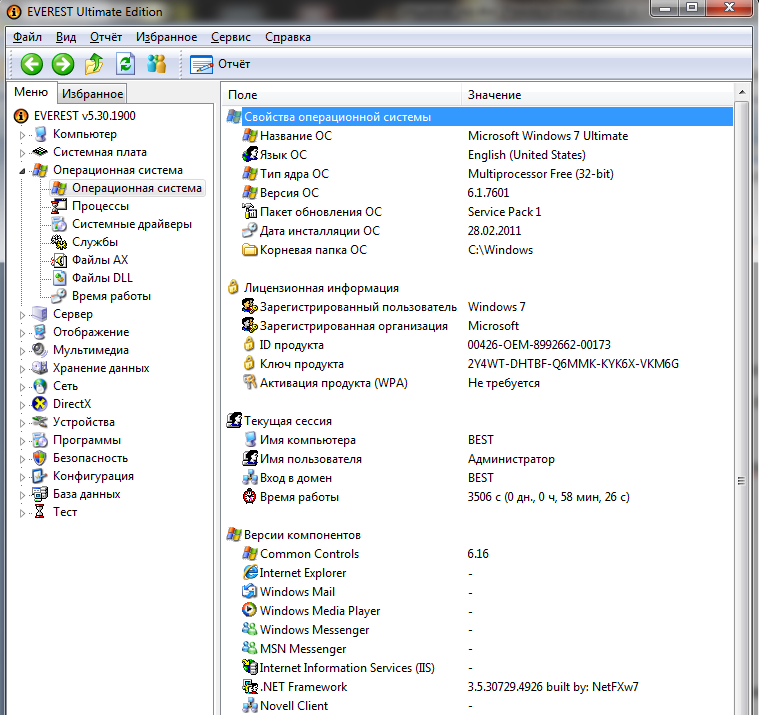Expand the Сеть tree node
Screen dimensions: 759x715
point(22,387)
